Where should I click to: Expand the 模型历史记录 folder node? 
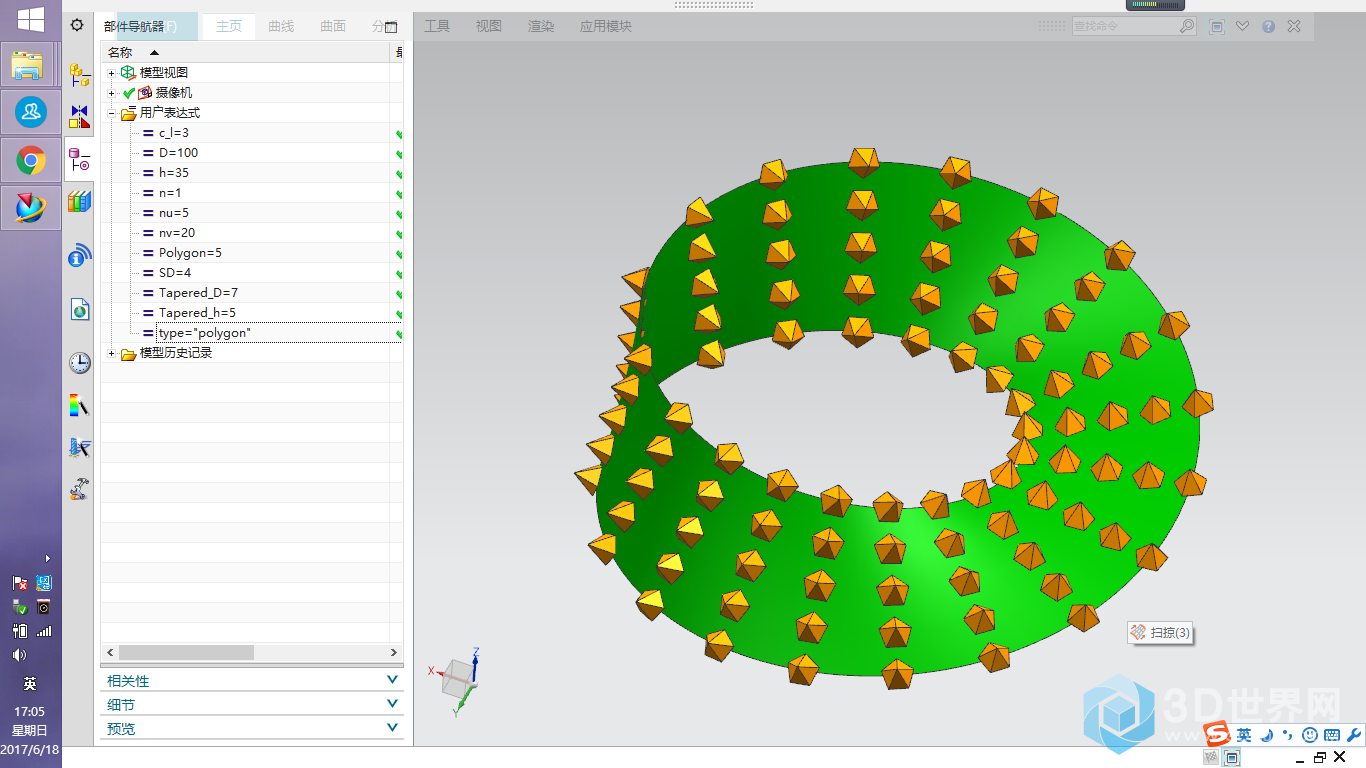[112, 353]
